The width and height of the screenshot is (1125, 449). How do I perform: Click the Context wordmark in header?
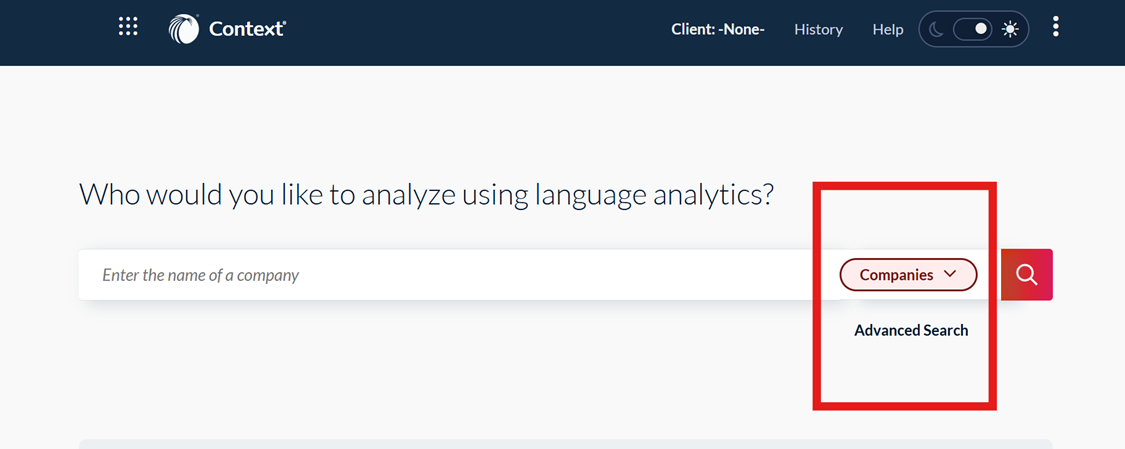[247, 29]
